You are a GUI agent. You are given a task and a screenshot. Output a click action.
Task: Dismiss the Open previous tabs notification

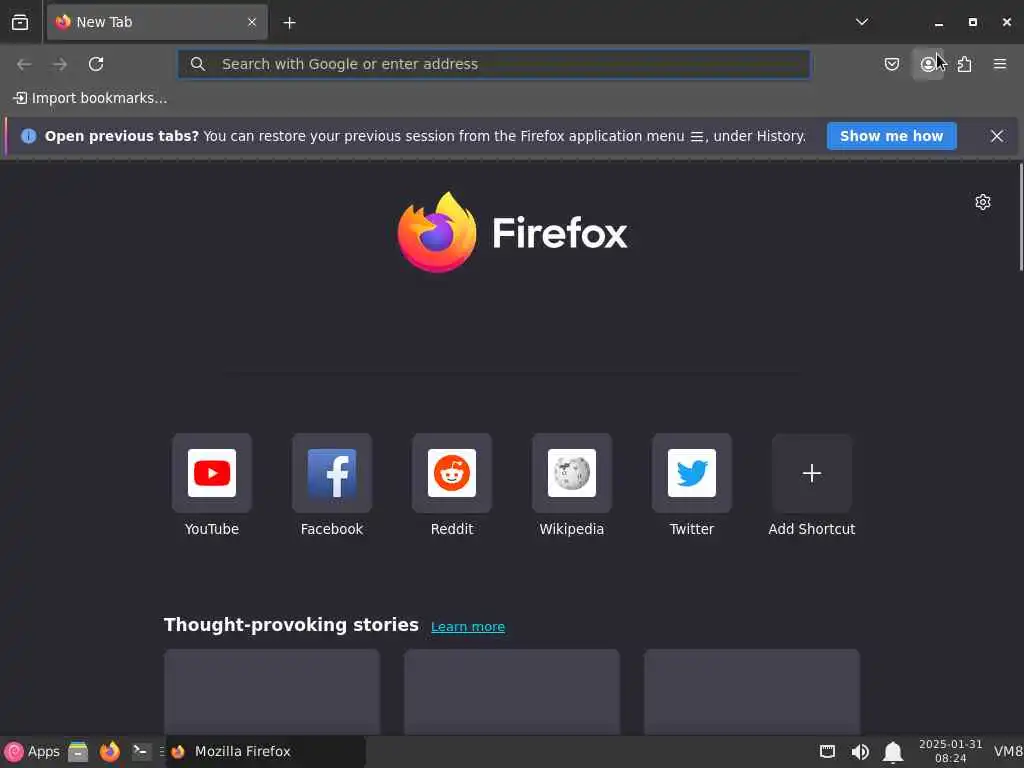997,136
